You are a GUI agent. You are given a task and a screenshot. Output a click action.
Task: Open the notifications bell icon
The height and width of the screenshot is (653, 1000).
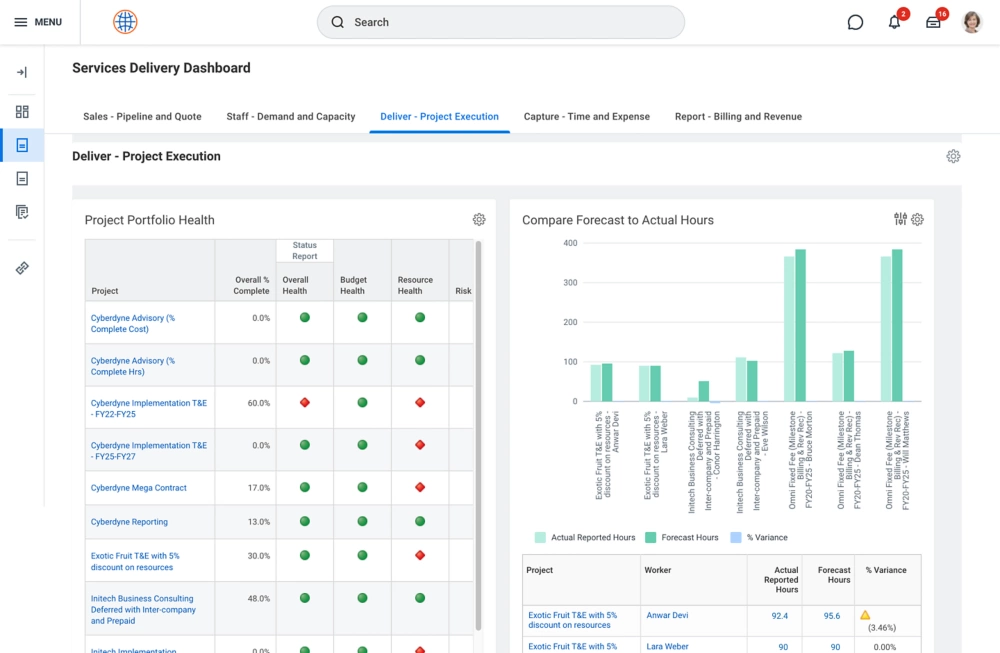coord(894,22)
